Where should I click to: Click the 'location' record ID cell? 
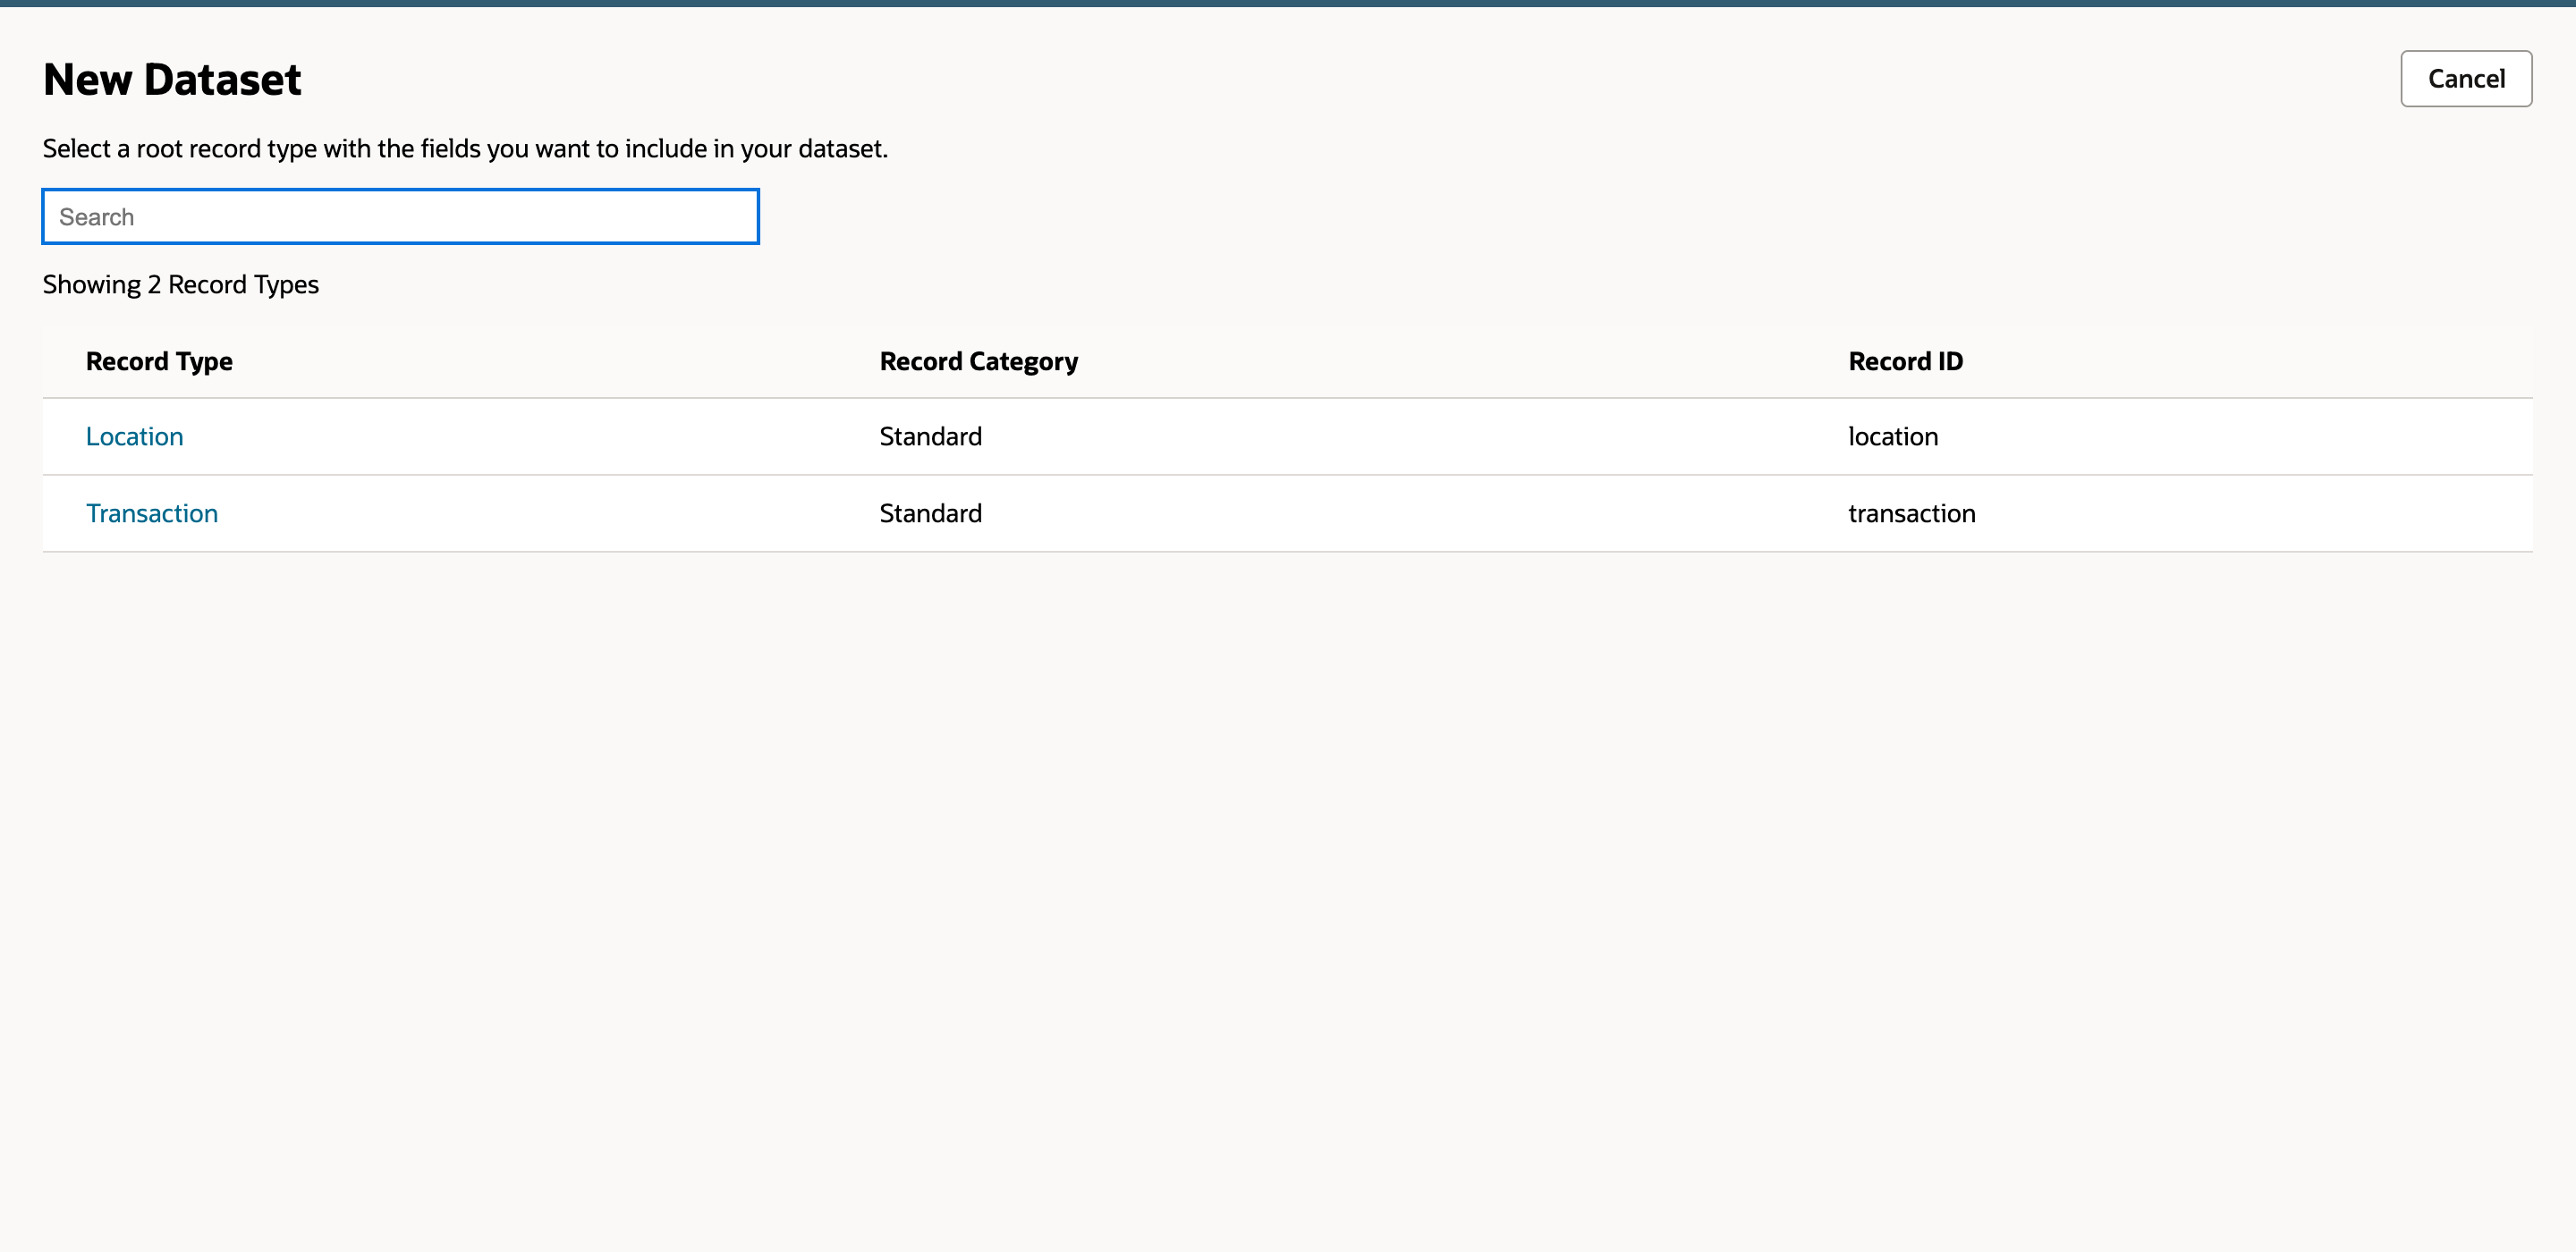1892,436
